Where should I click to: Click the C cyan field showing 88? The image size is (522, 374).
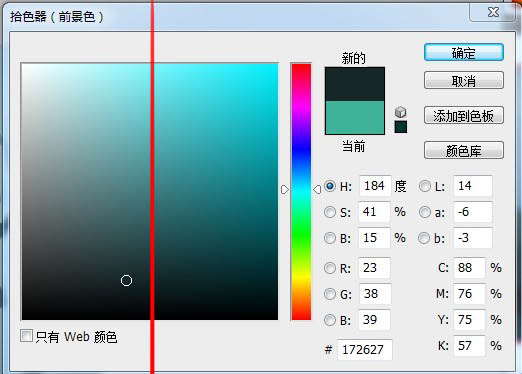coord(469,268)
